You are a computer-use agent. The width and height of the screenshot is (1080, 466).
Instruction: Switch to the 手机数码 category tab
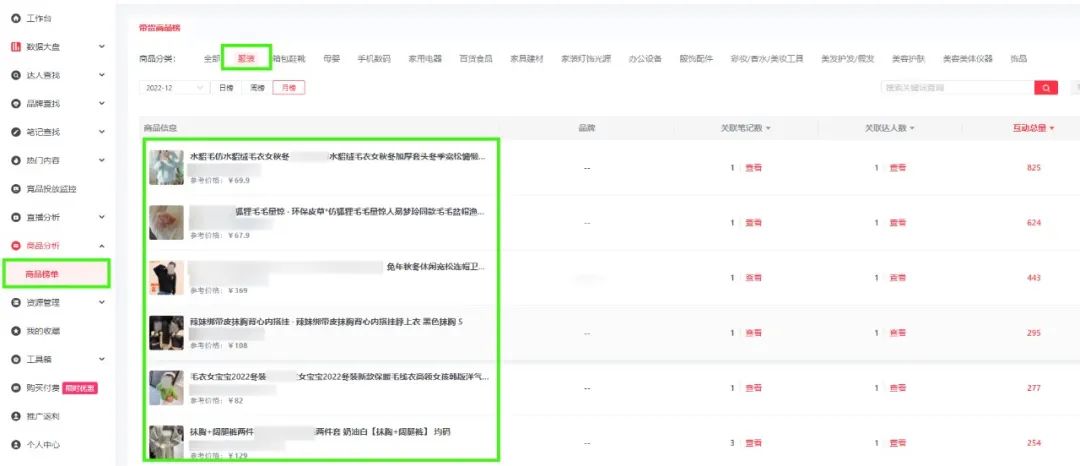point(374,59)
